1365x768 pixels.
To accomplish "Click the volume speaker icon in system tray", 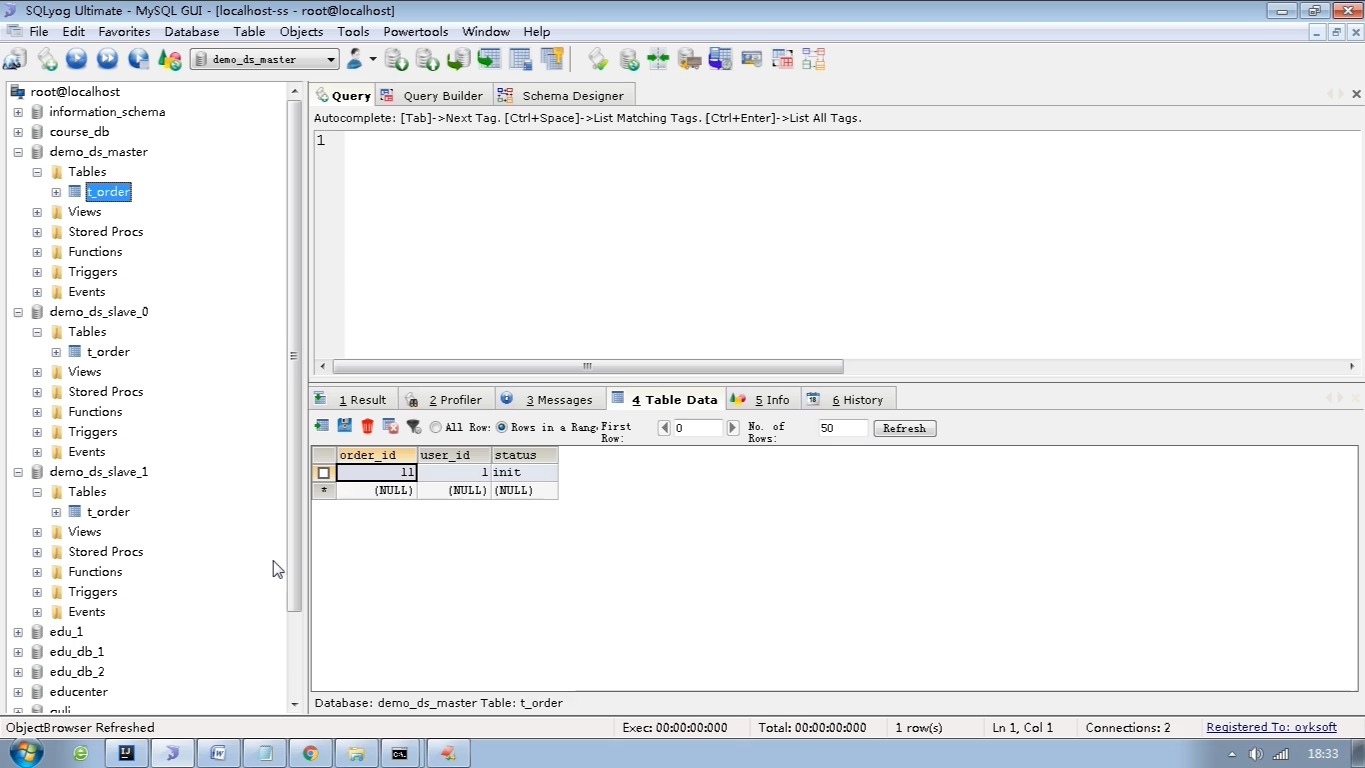I will click(x=1256, y=754).
